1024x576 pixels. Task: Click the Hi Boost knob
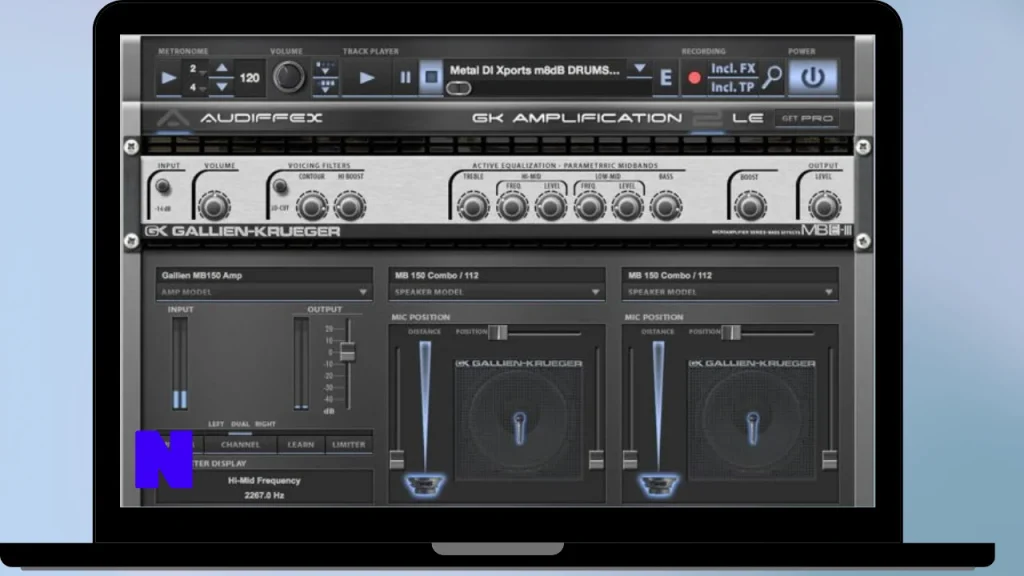pos(350,207)
